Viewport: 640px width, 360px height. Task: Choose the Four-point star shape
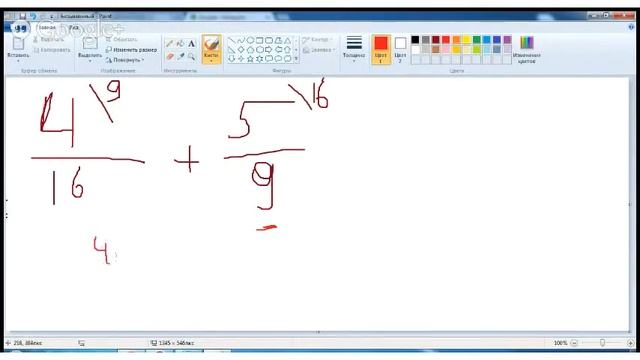click(x=241, y=59)
